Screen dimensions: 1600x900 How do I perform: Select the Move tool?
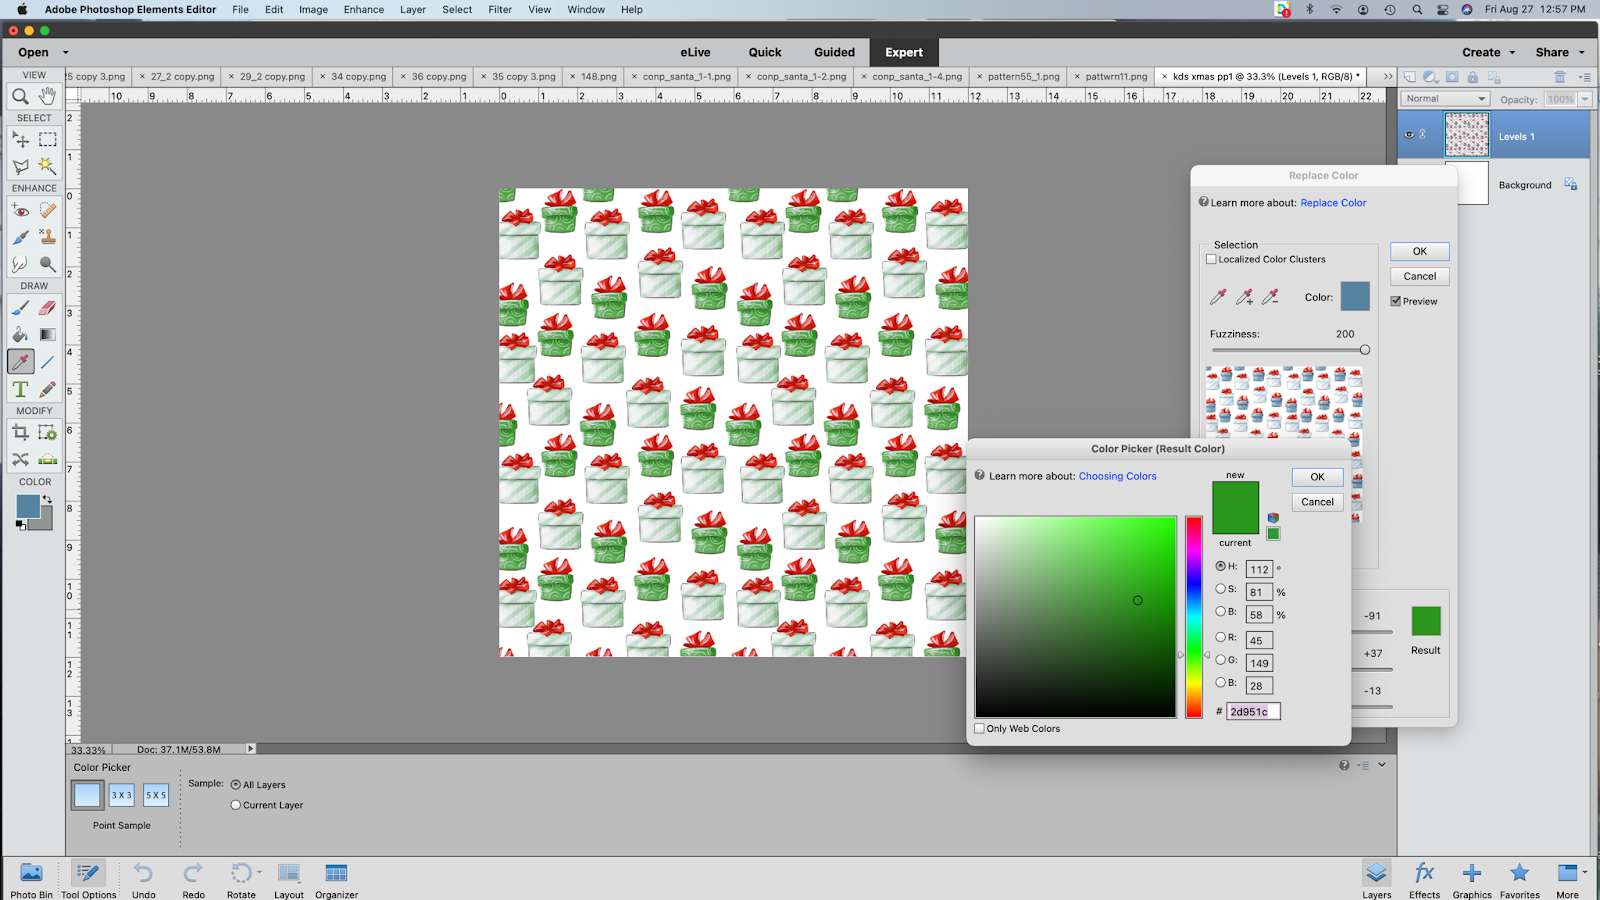click(x=20, y=140)
